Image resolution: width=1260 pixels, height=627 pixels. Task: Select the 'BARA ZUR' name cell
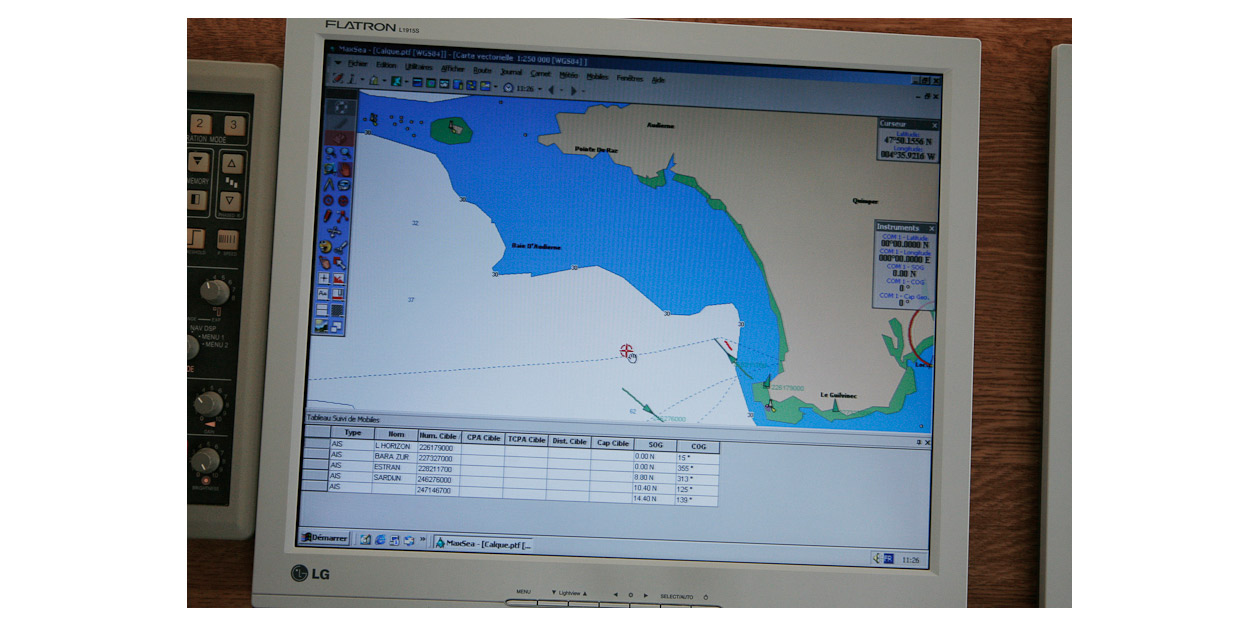[x=395, y=456]
